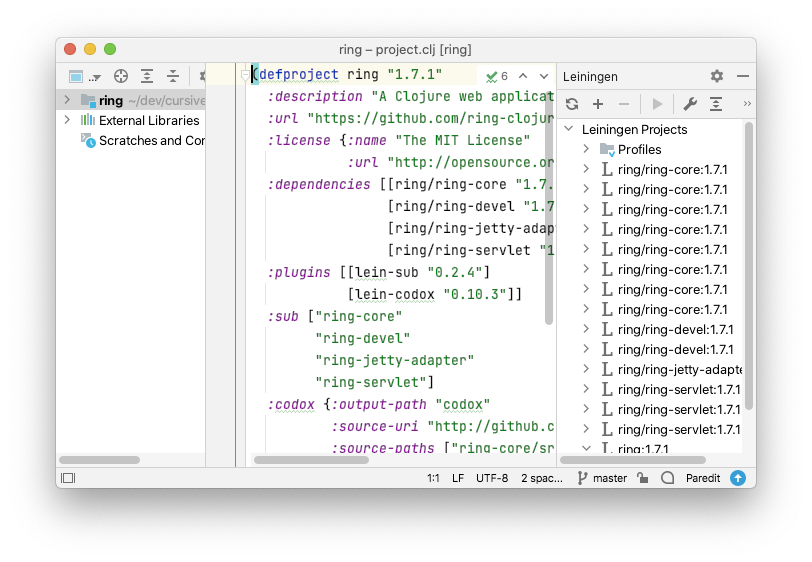Click the remove project minus icon
The width and height of the screenshot is (812, 562).
(x=624, y=104)
